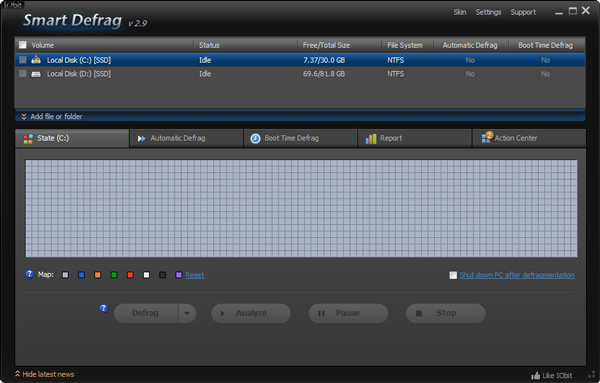This screenshot has height=383, width=600.
Task: Open the Boot Time Defrag tab
Action: point(300,138)
